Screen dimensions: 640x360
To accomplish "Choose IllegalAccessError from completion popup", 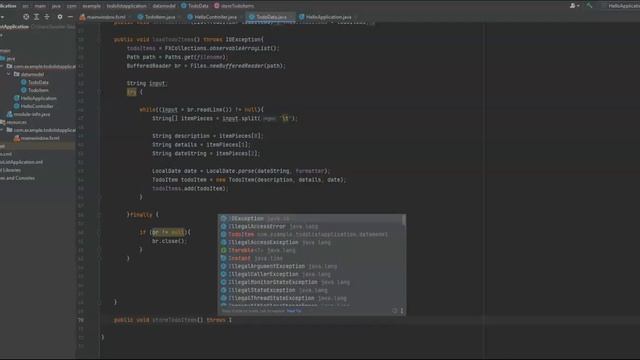I will (x=311, y=227).
